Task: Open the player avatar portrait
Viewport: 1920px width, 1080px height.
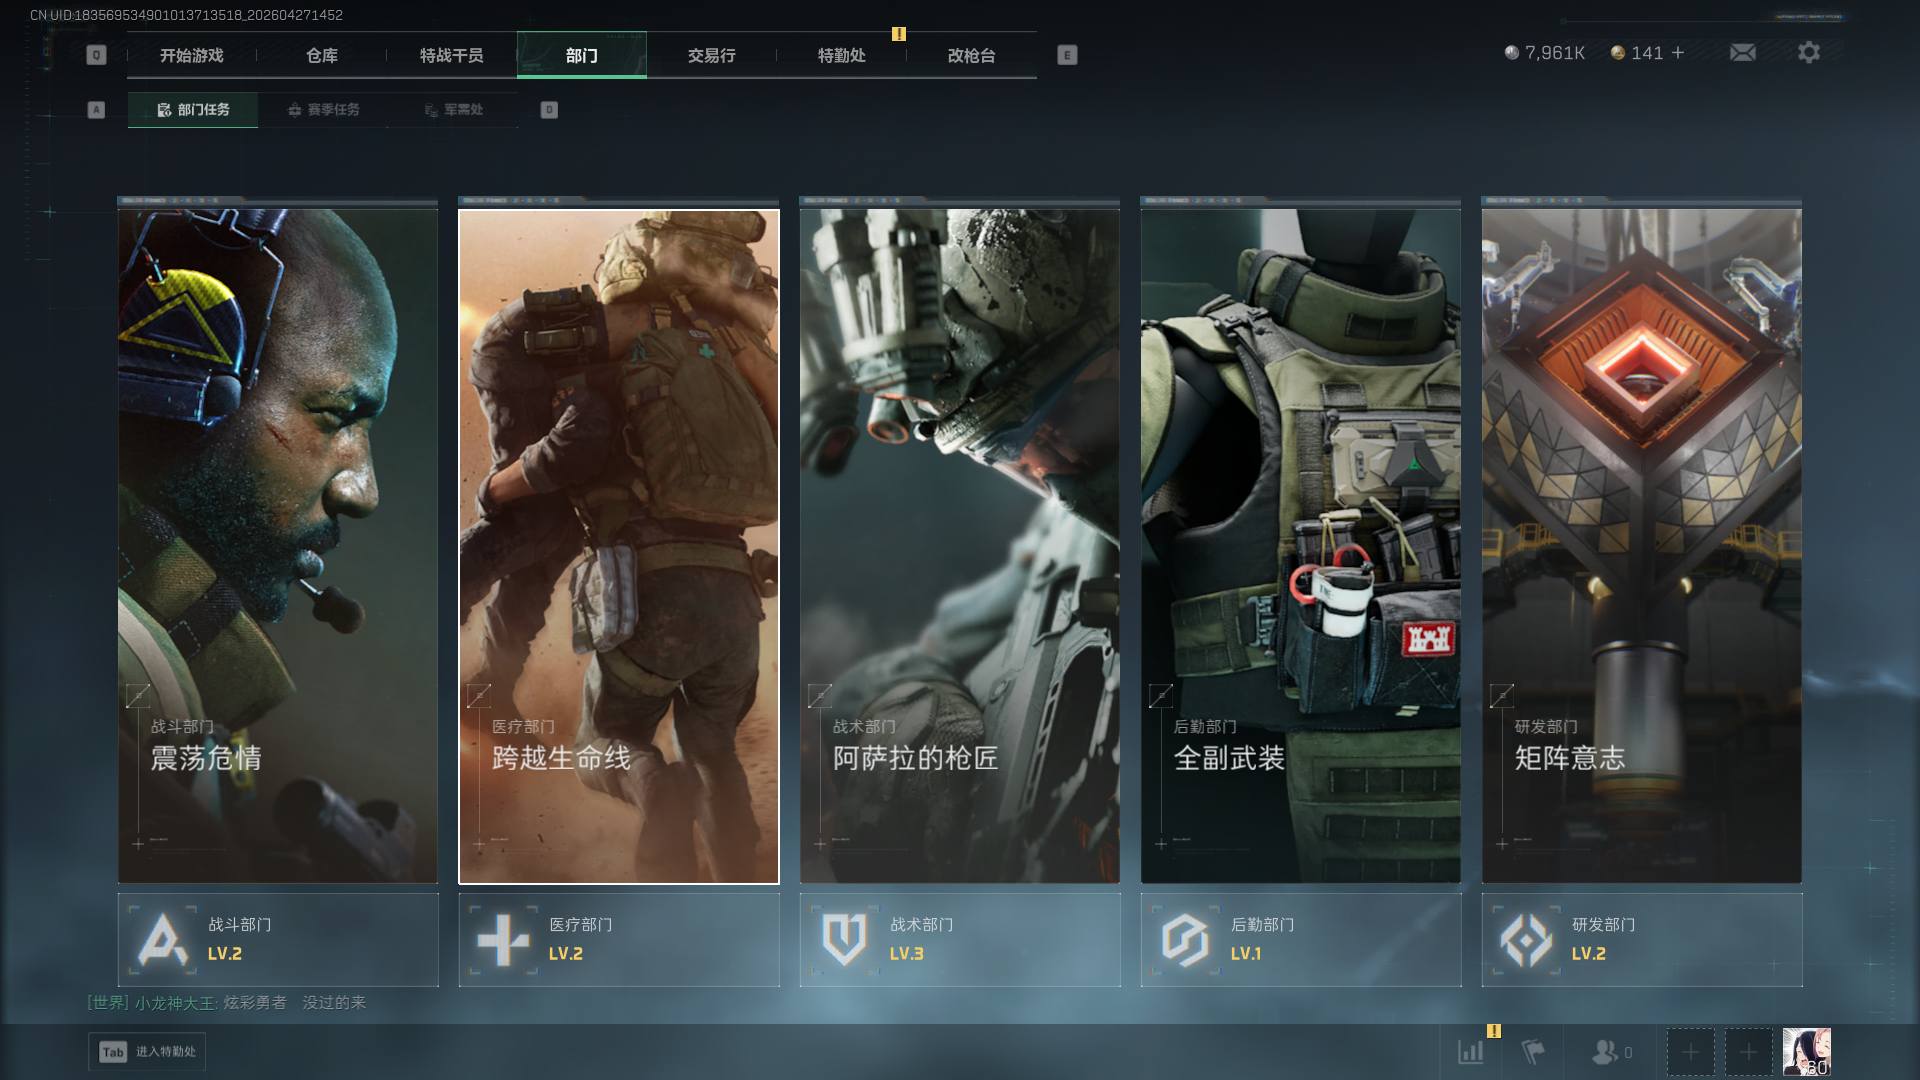Action: [1806, 1052]
